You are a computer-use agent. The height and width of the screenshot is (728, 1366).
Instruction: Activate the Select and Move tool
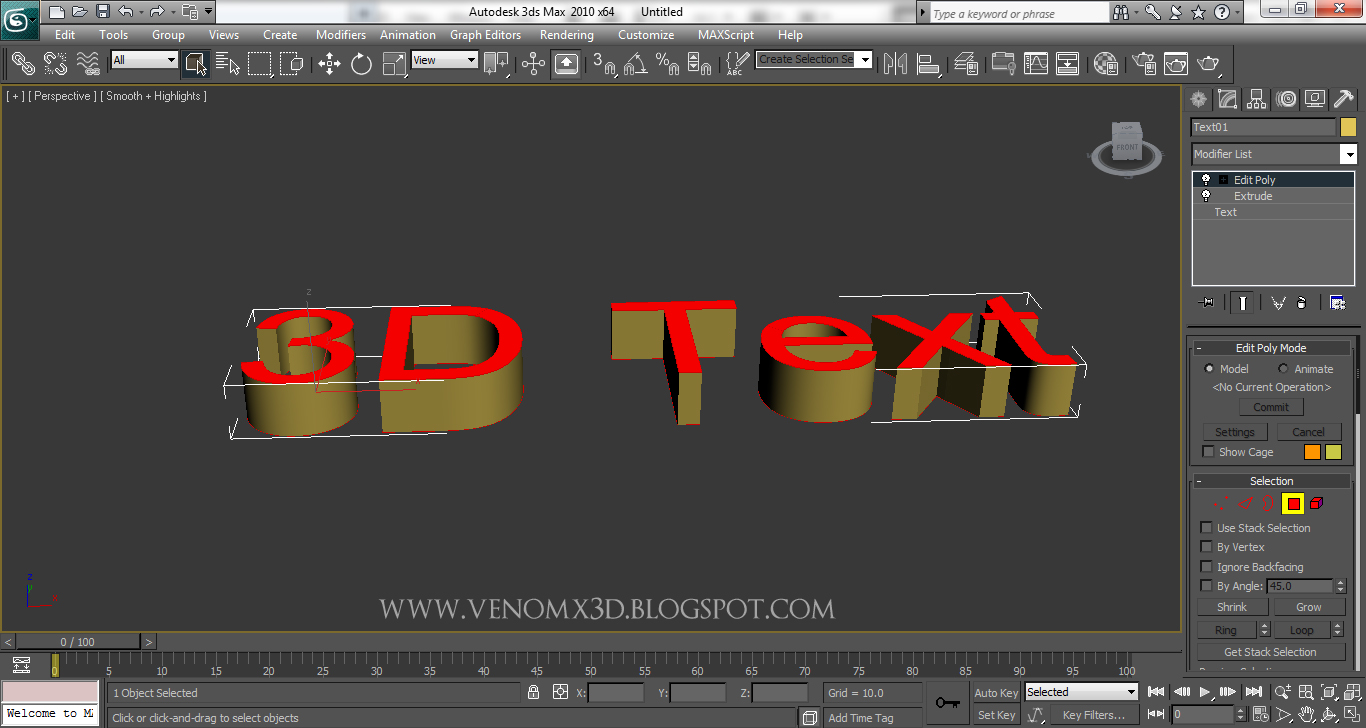(x=330, y=63)
